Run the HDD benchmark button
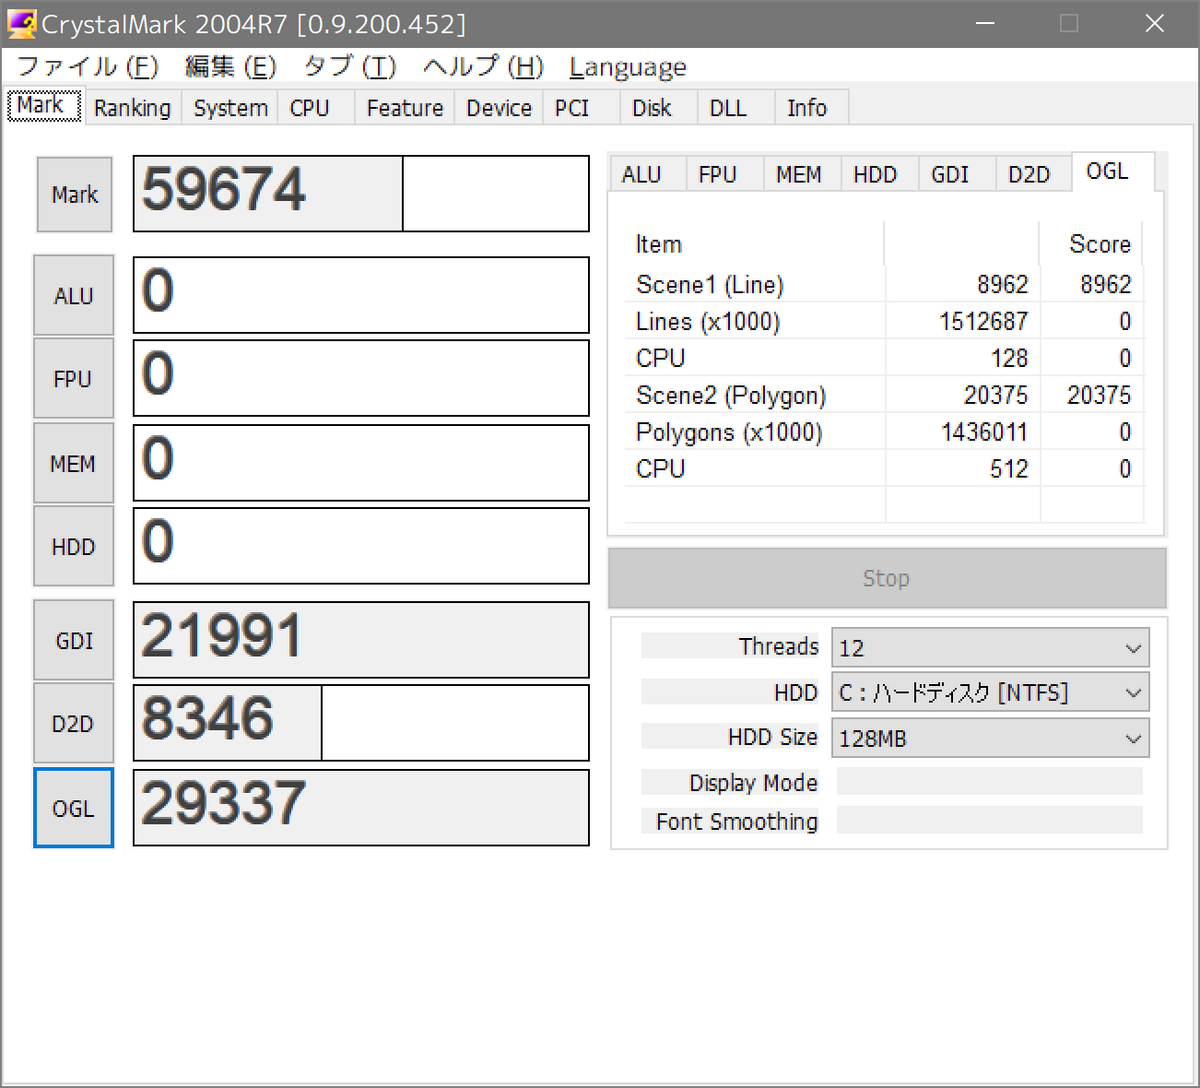1200x1088 pixels. [74, 546]
